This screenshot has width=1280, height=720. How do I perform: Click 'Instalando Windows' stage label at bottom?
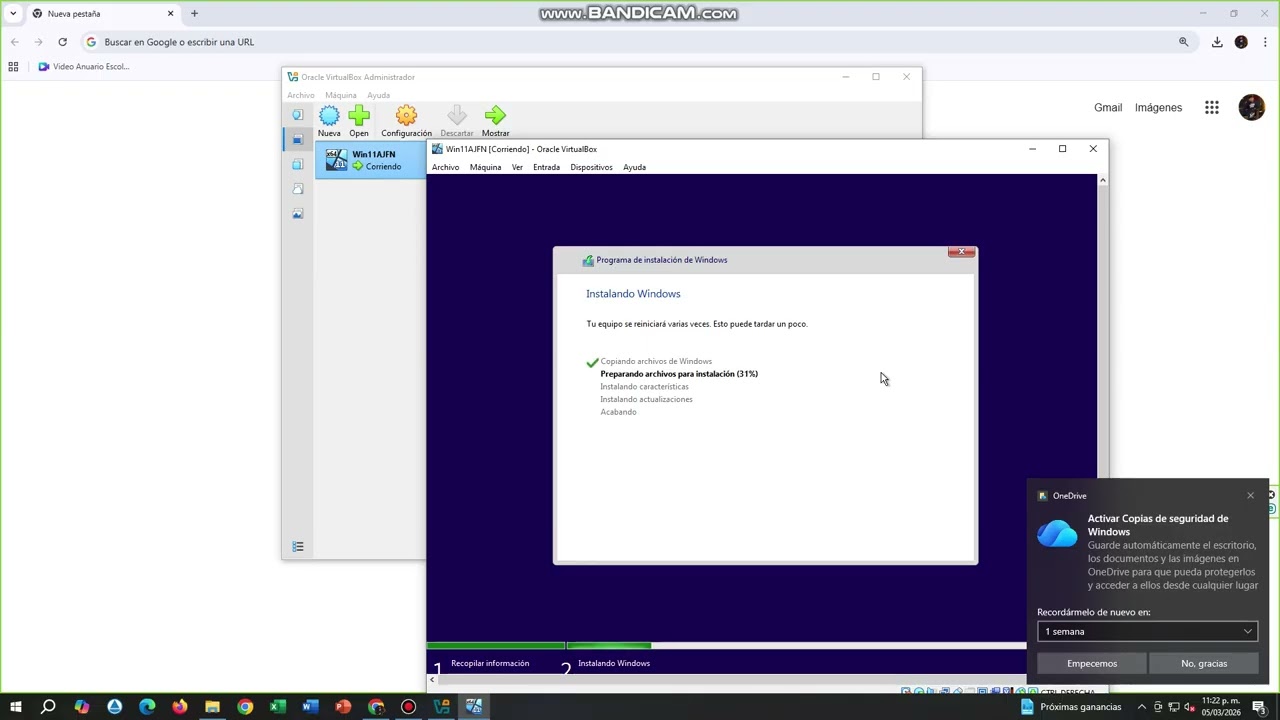(614, 663)
